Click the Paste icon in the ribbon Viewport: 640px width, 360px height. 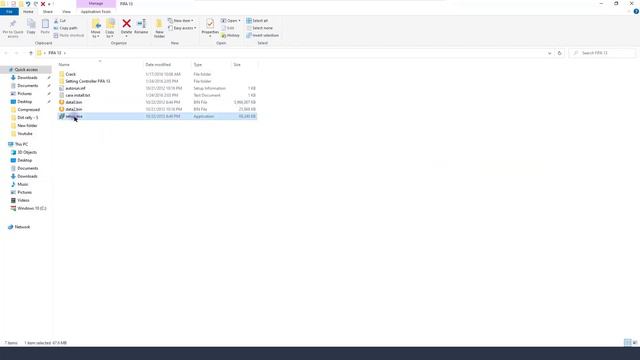click(45, 24)
